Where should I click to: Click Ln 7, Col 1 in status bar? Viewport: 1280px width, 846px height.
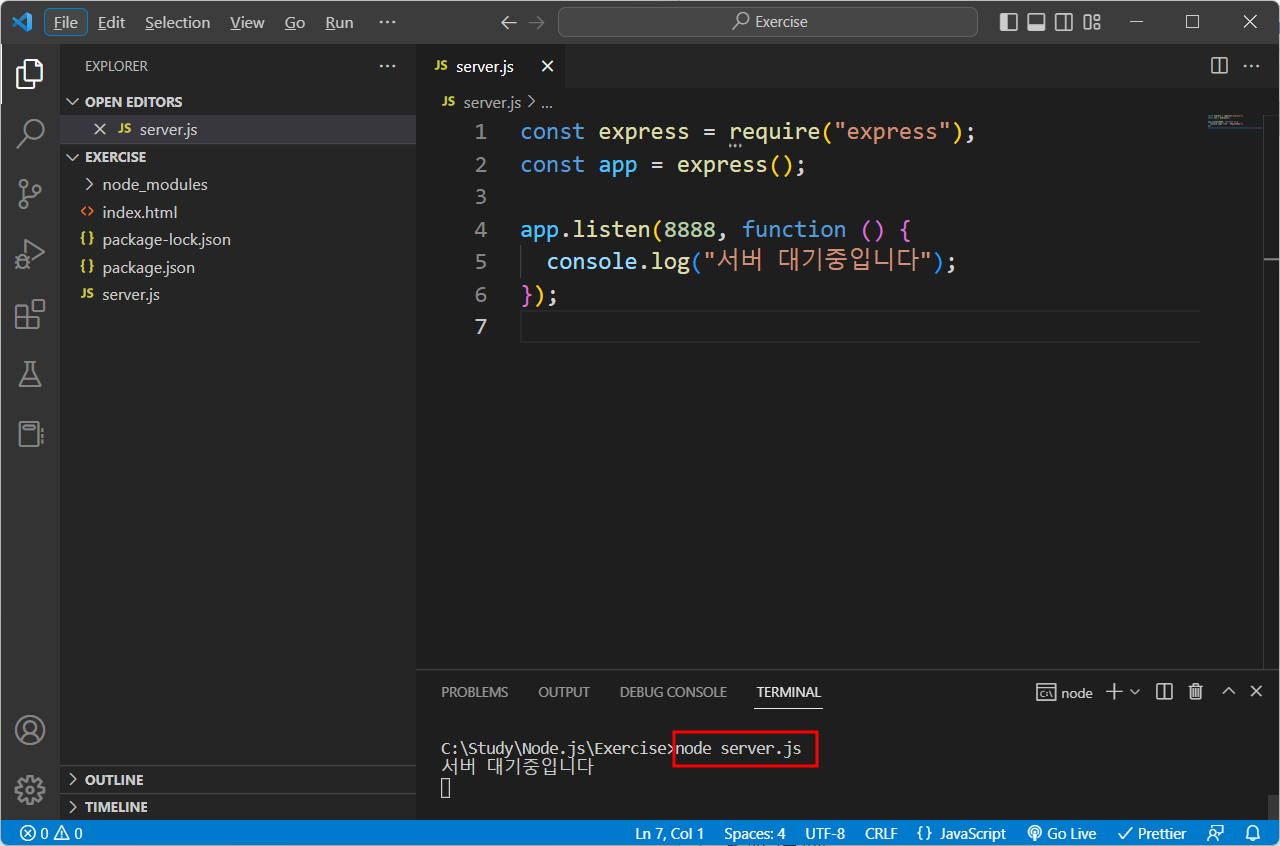tap(670, 833)
